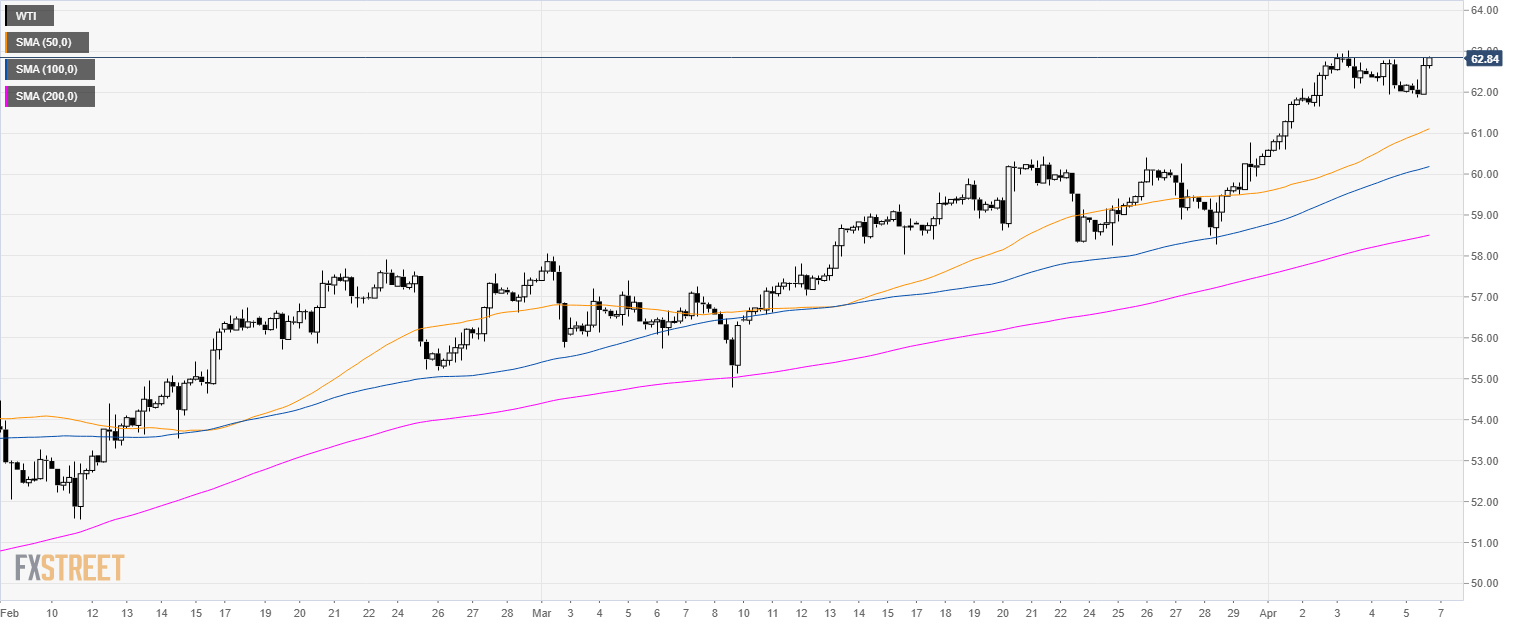Click the magenta SMA 200 line's right end
The width and height of the screenshot is (1534, 626).
click(x=1427, y=236)
